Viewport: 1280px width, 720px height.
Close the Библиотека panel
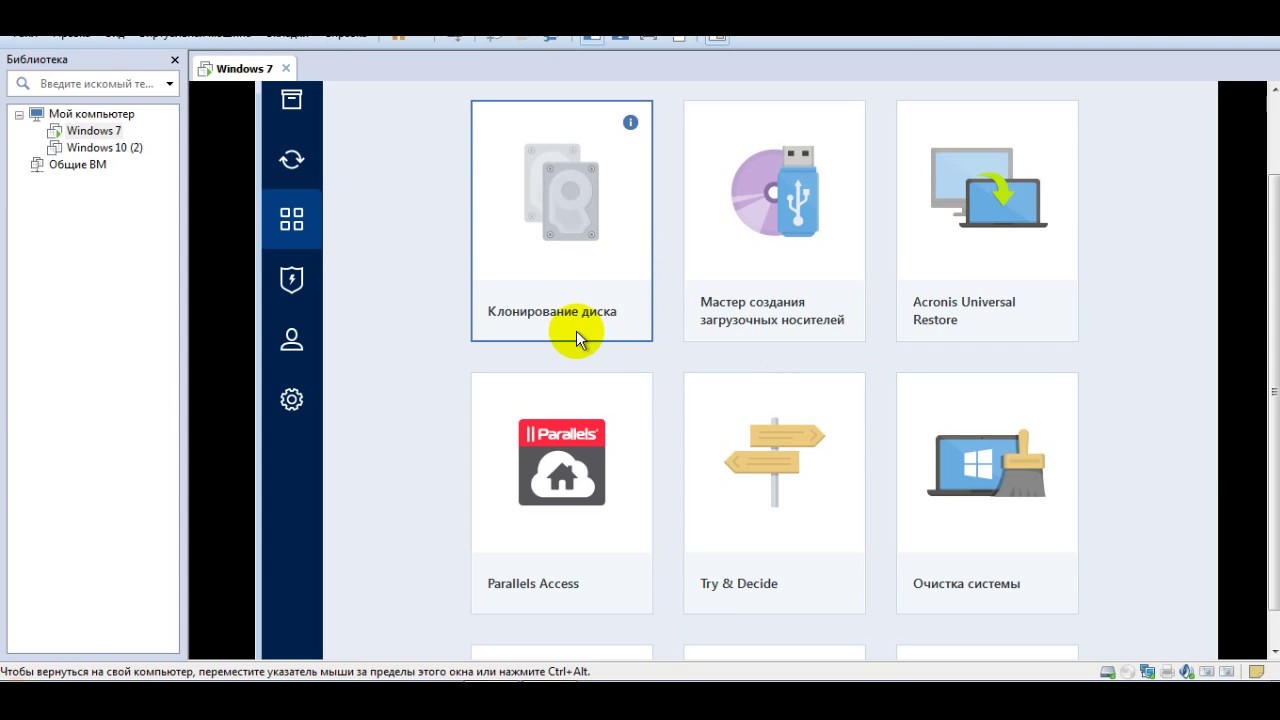pyautogui.click(x=175, y=60)
